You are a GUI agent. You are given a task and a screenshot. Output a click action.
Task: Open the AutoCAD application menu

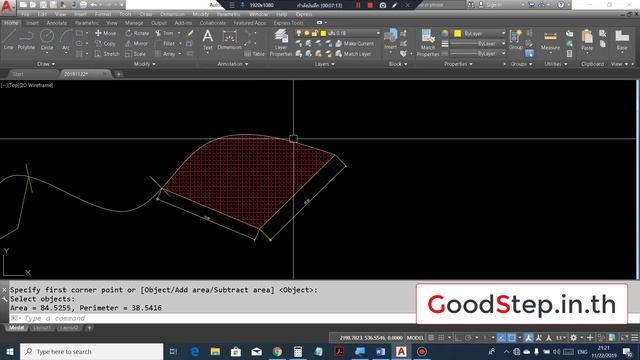pyautogui.click(x=7, y=7)
